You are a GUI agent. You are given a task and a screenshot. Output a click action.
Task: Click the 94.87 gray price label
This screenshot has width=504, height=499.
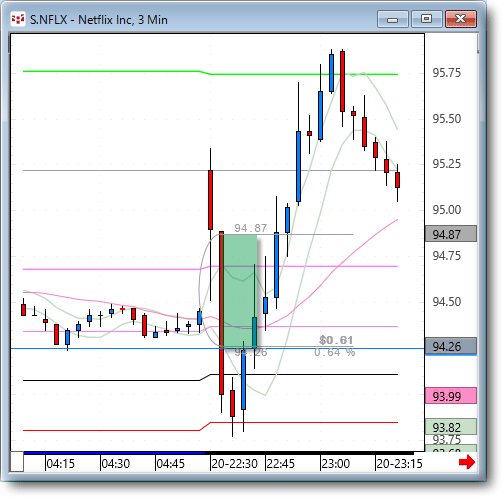point(451,234)
